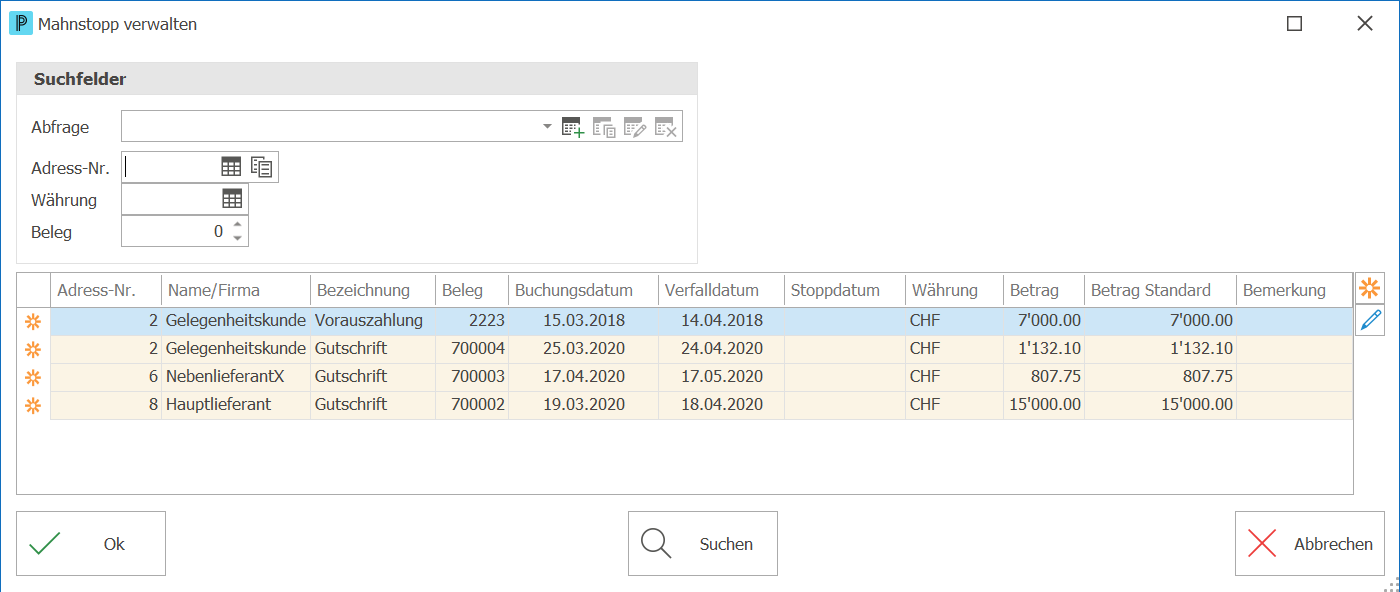Select the Hauptlieferant name cell

236,405
